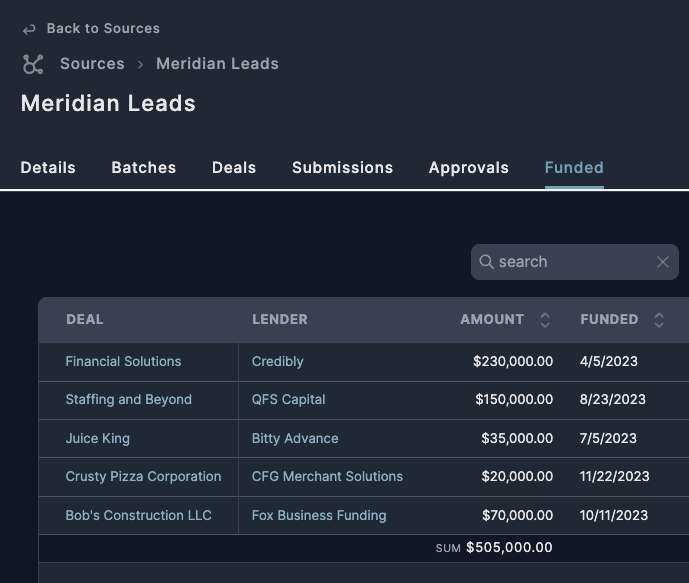Click Back to Sources link
The height and width of the screenshot is (583, 689).
(x=103, y=29)
